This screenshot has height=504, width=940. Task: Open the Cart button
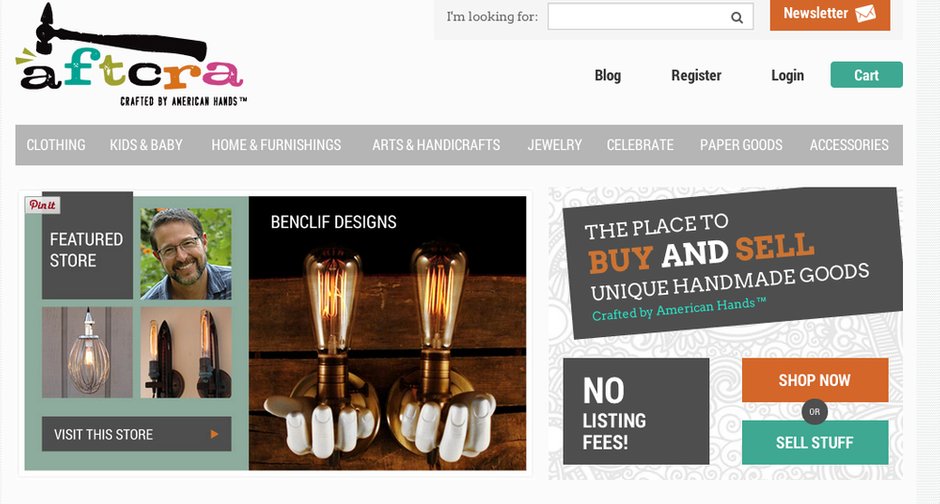coord(866,75)
